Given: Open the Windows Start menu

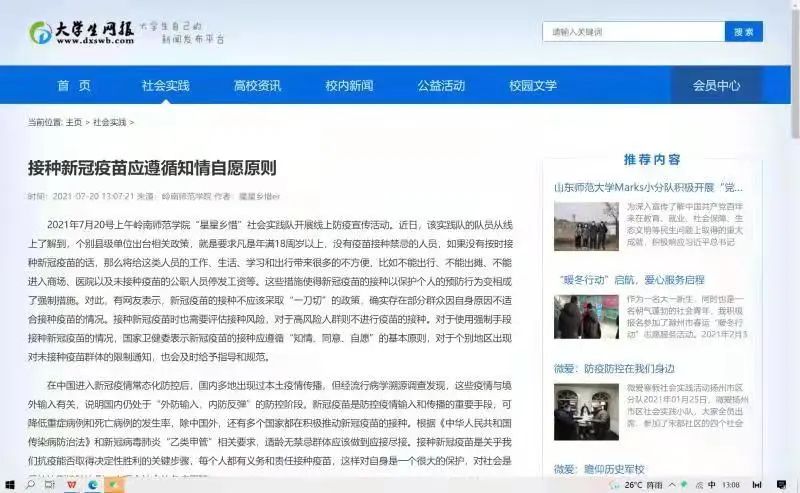Looking at the screenshot, I should (x=9, y=485).
